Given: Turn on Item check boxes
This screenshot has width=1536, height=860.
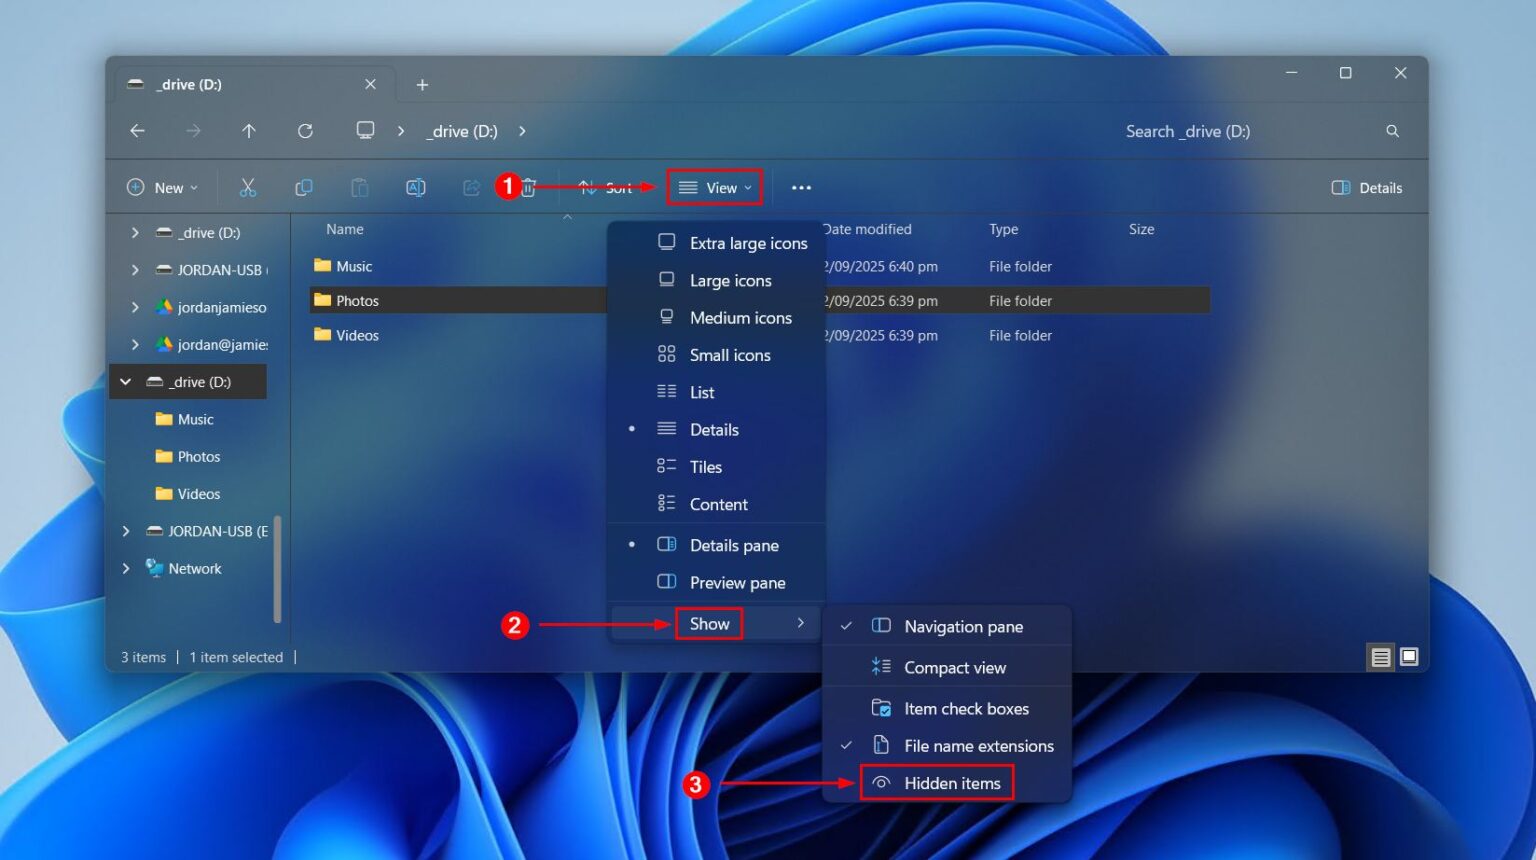Looking at the screenshot, I should coord(966,708).
